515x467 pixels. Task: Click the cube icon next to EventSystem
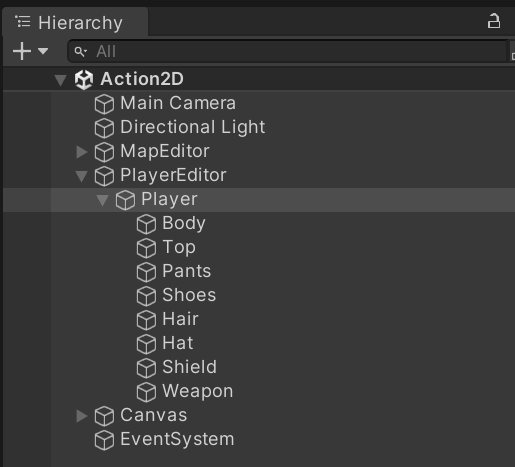(104, 440)
